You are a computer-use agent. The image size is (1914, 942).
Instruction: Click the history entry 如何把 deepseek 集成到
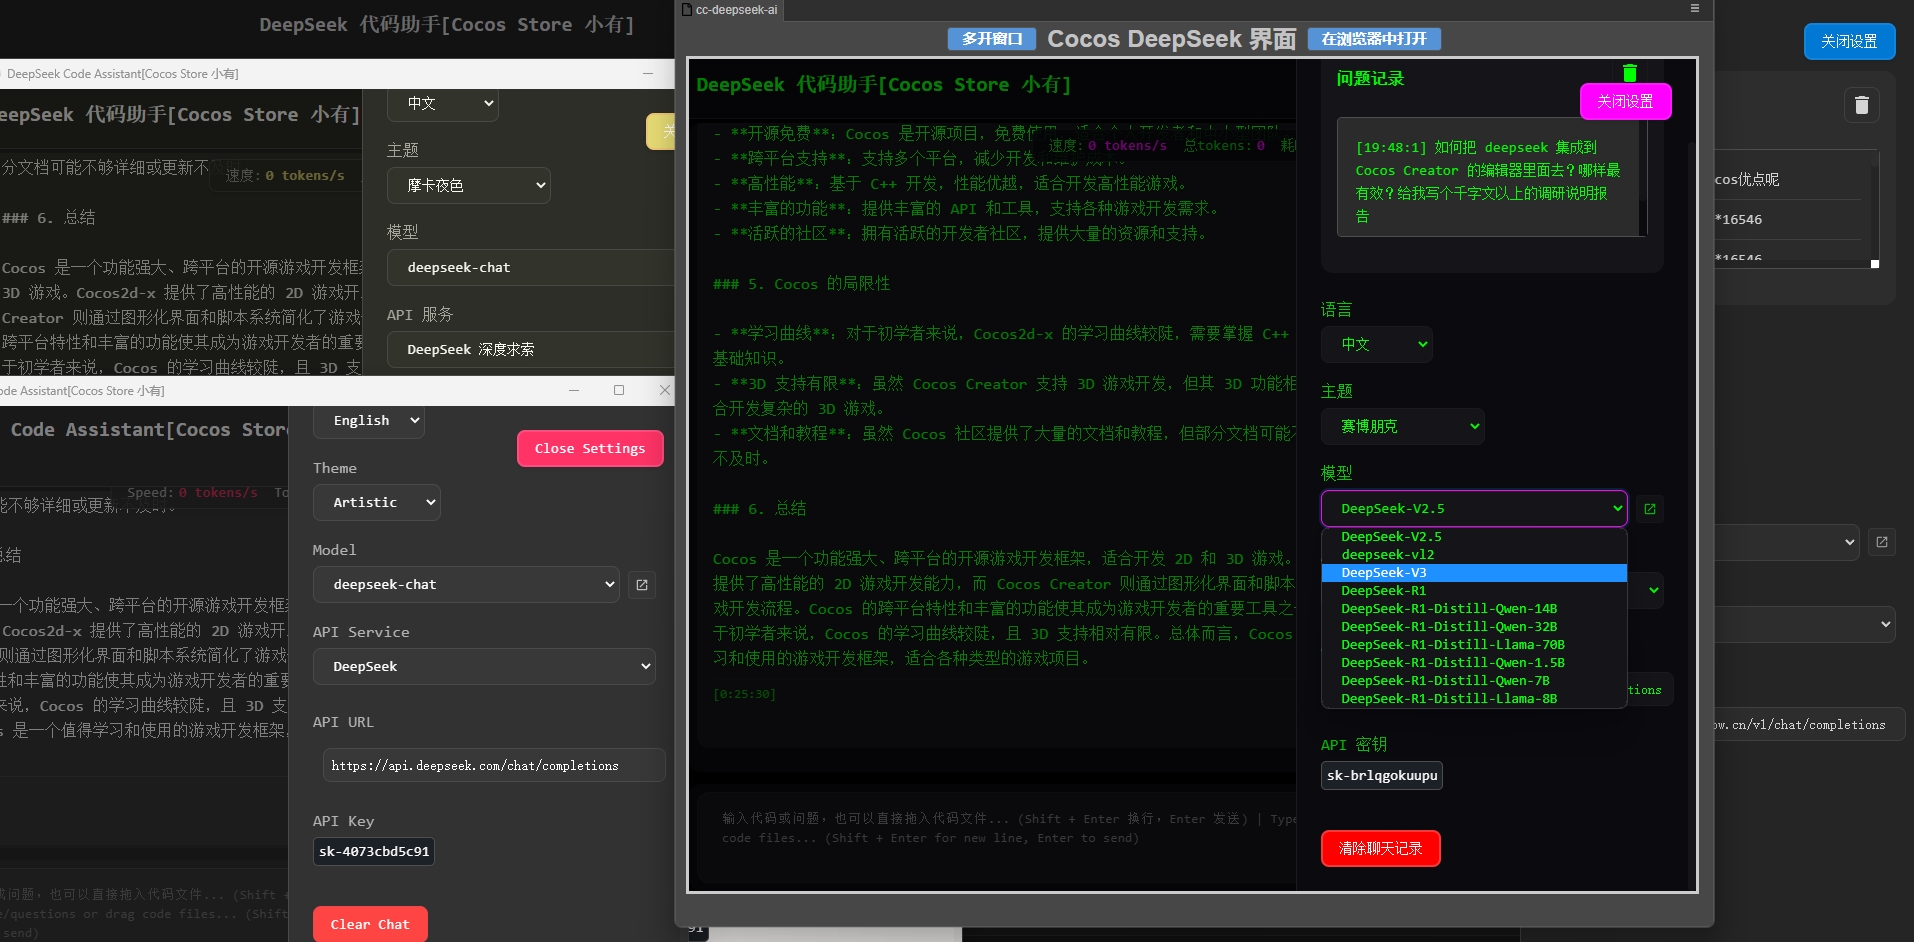(1488, 181)
